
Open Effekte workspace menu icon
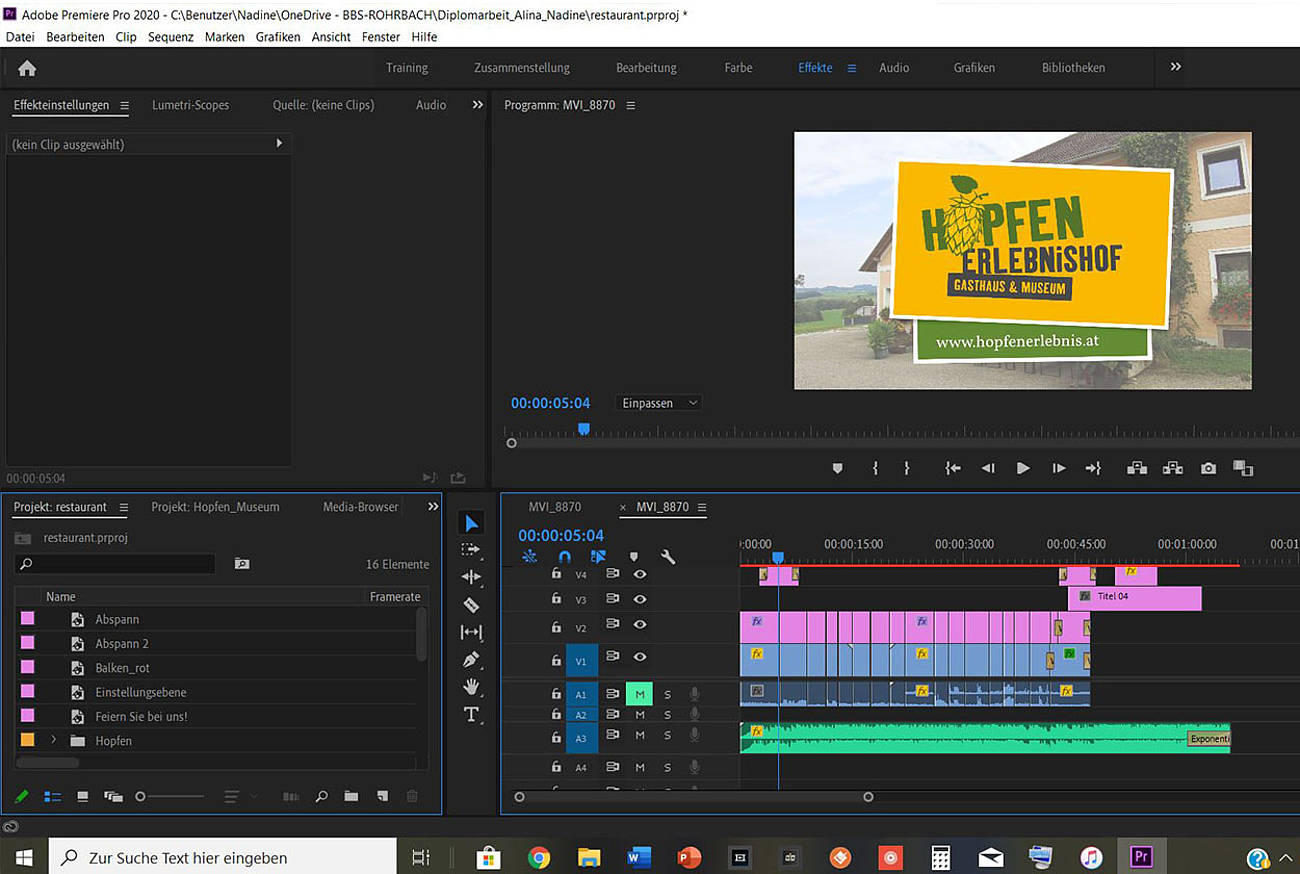tap(852, 68)
